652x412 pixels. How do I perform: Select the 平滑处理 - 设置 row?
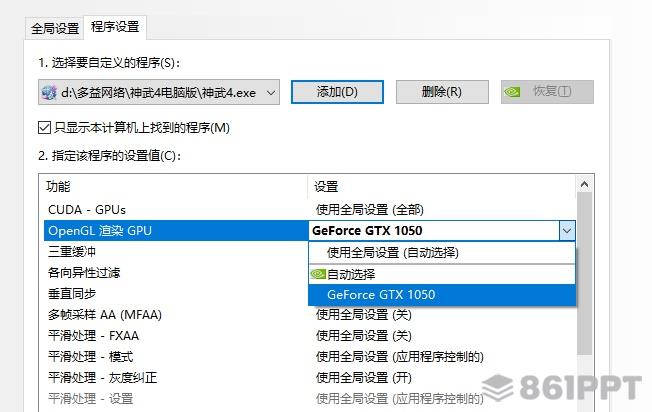click(310, 399)
